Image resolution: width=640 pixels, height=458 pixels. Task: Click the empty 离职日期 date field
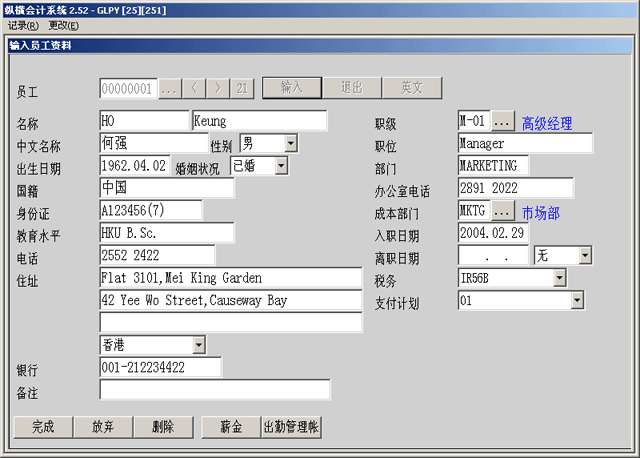pyautogui.click(x=493, y=256)
